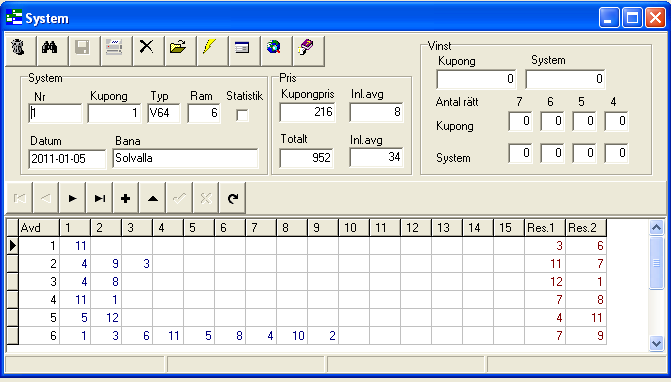Click the Kupongpris field showing 216

coord(307,112)
